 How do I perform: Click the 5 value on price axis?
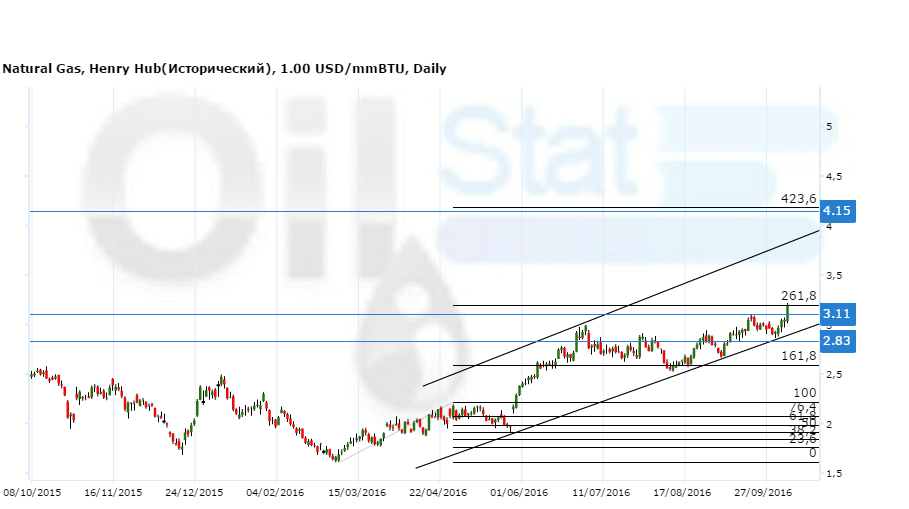coord(829,126)
